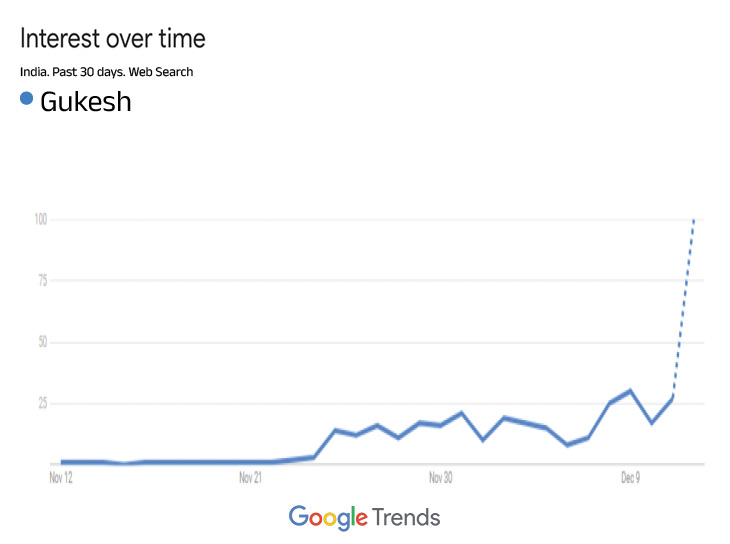Click the Nov 12 date label

[61, 478]
